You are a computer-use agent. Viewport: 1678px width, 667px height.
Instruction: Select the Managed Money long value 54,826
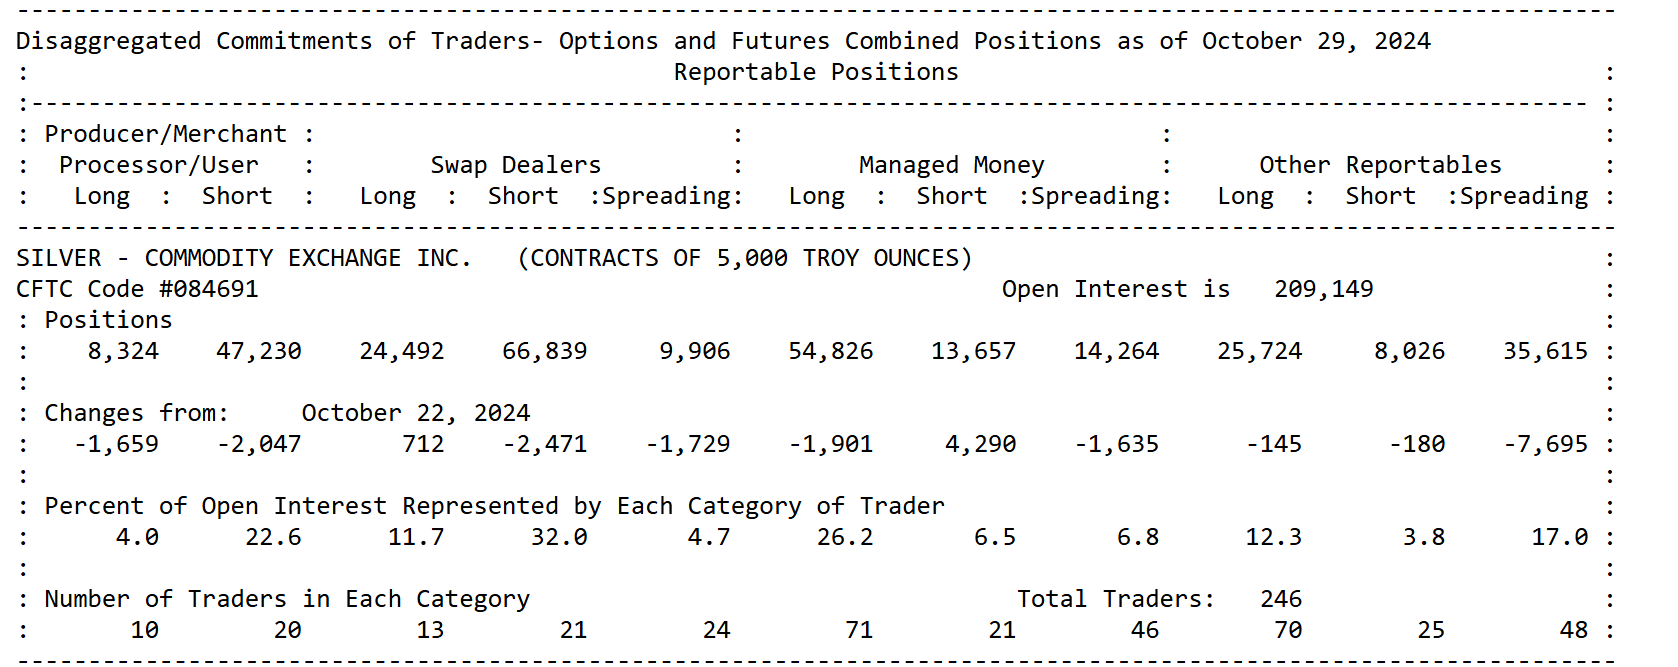click(830, 351)
